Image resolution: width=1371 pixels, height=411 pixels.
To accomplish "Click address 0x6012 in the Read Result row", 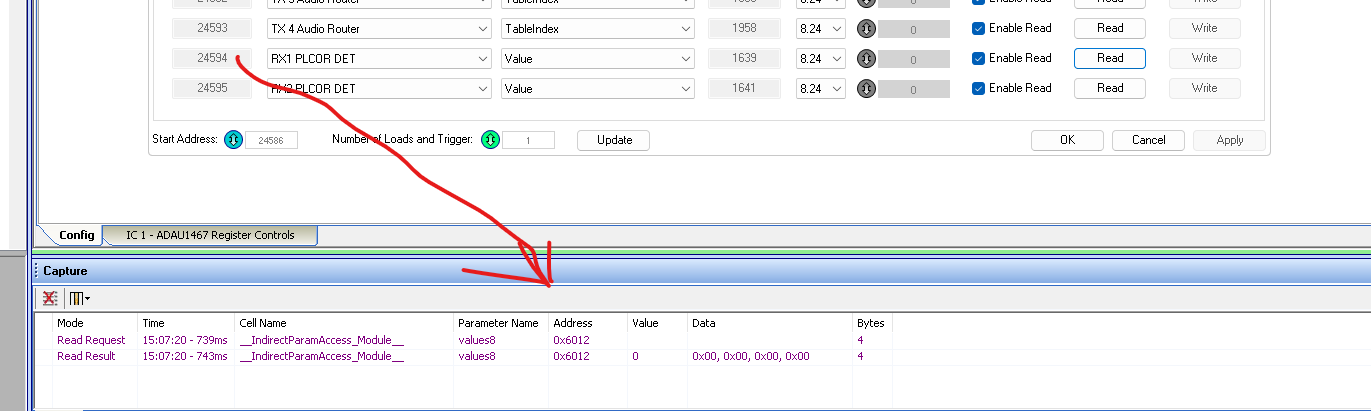I will tap(571, 356).
